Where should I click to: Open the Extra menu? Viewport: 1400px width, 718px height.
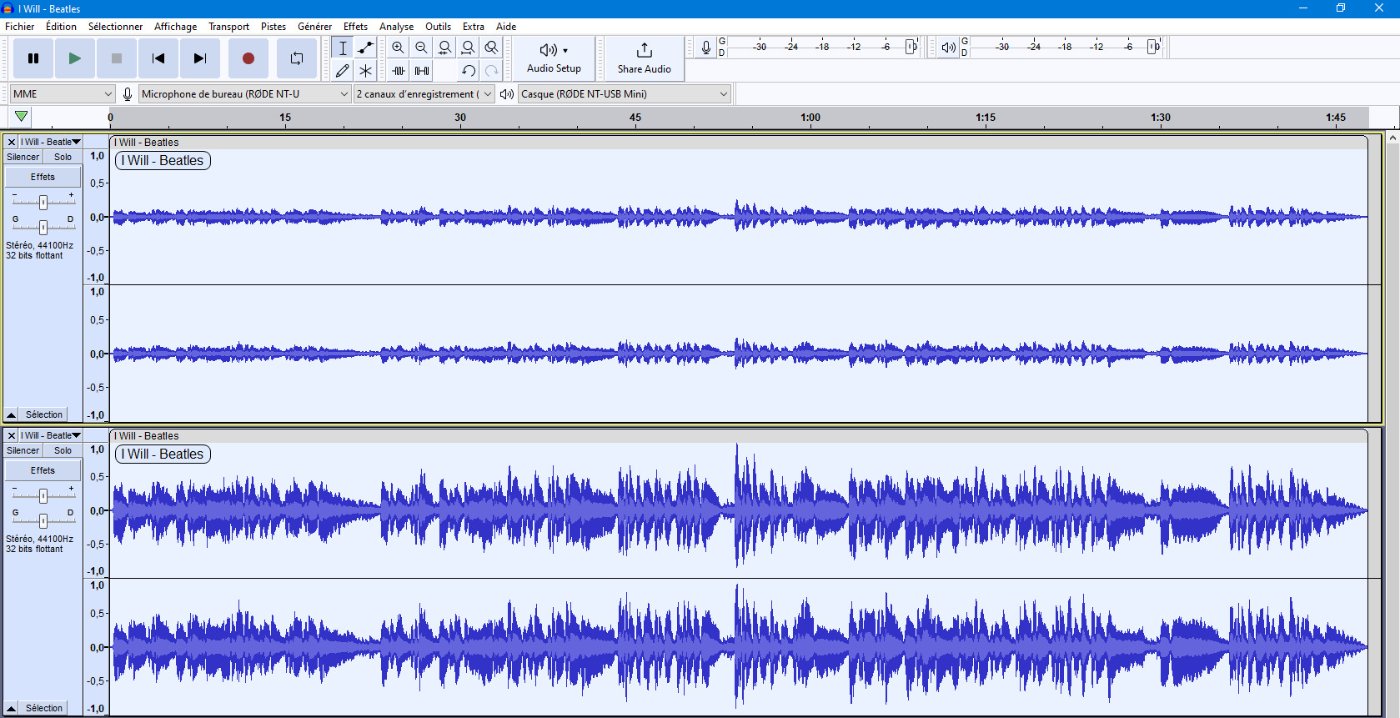pyautogui.click(x=473, y=26)
